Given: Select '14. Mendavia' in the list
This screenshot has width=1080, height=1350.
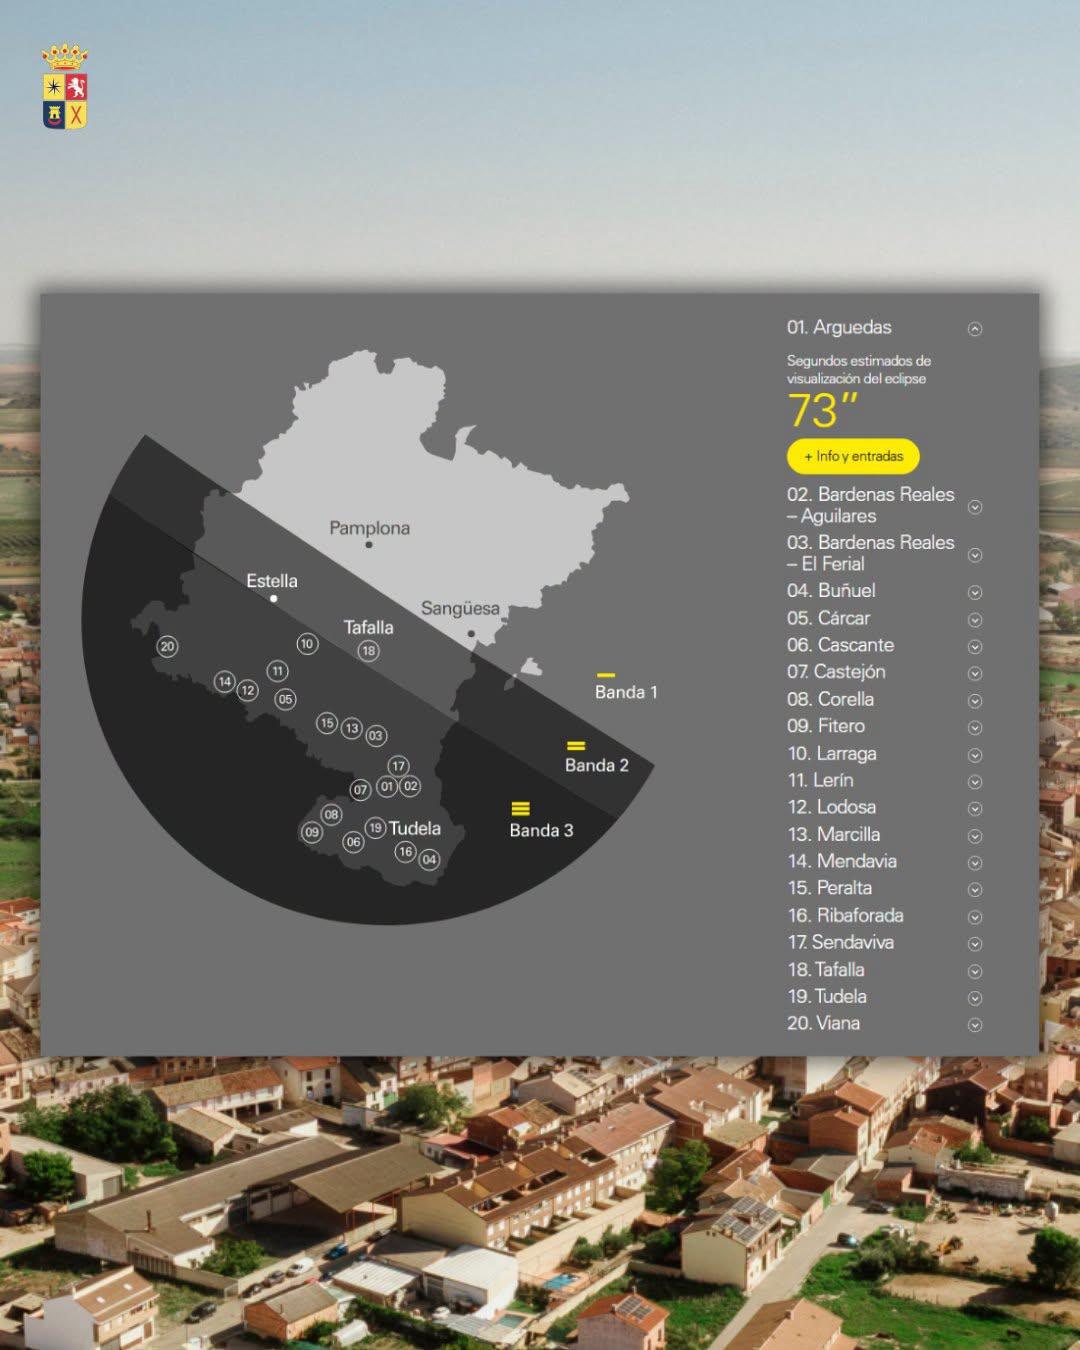Looking at the screenshot, I should pos(842,861).
